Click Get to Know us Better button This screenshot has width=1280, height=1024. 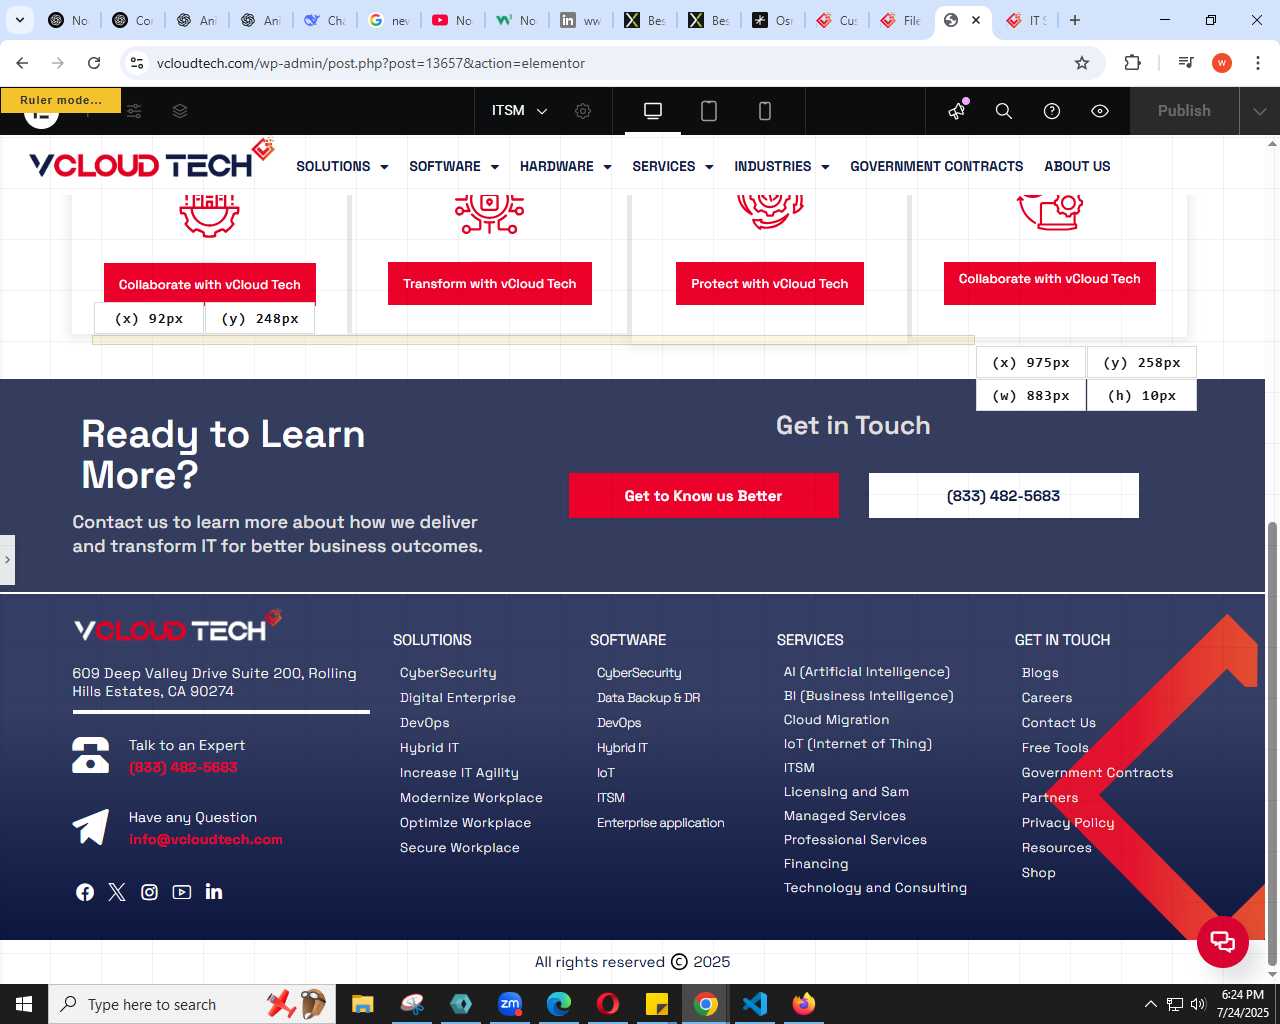coord(704,496)
